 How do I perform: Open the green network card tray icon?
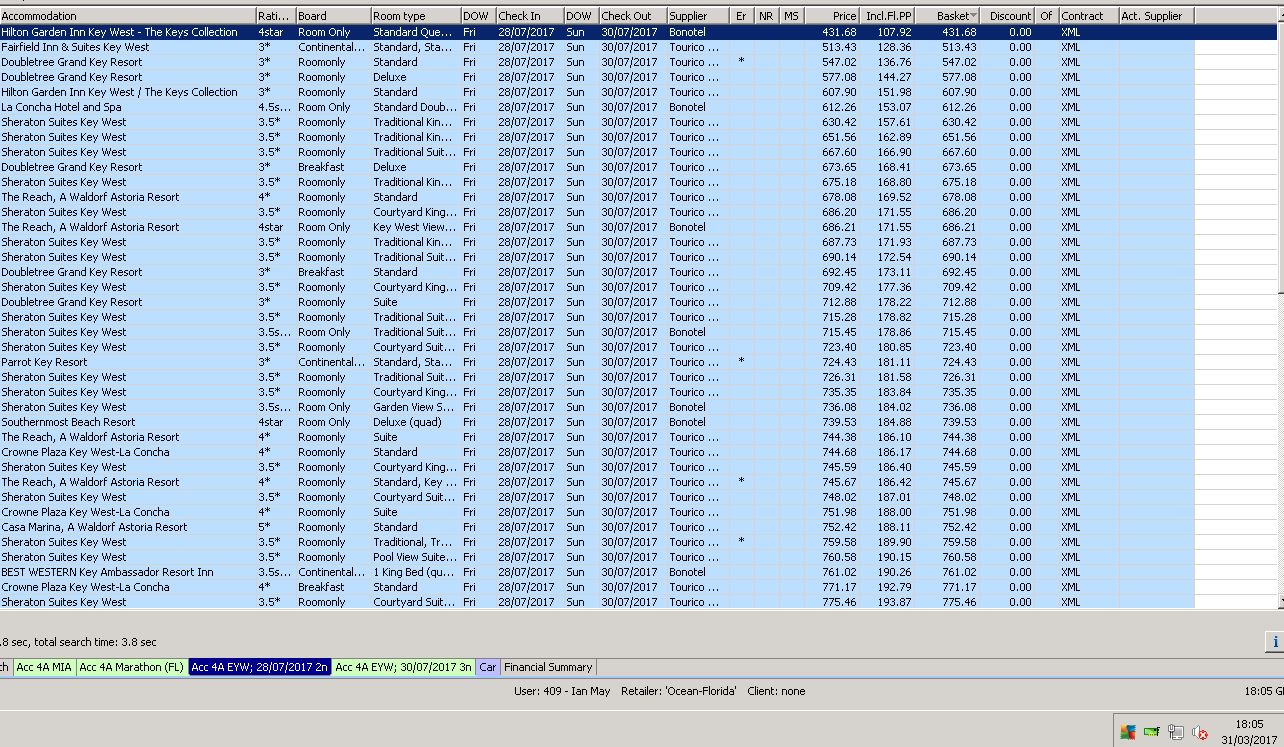1152,732
